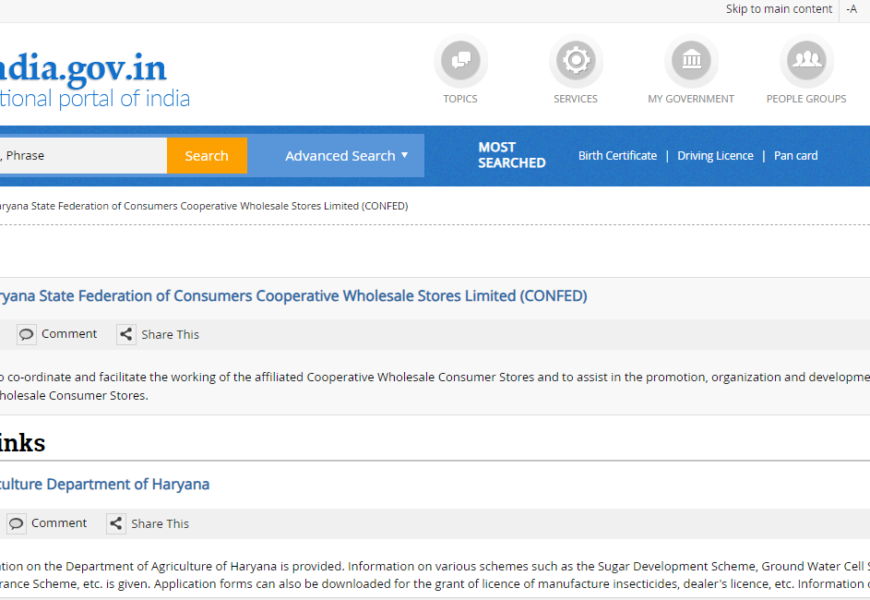Click the Services gear icon
The image size is (870, 600).
click(575, 61)
